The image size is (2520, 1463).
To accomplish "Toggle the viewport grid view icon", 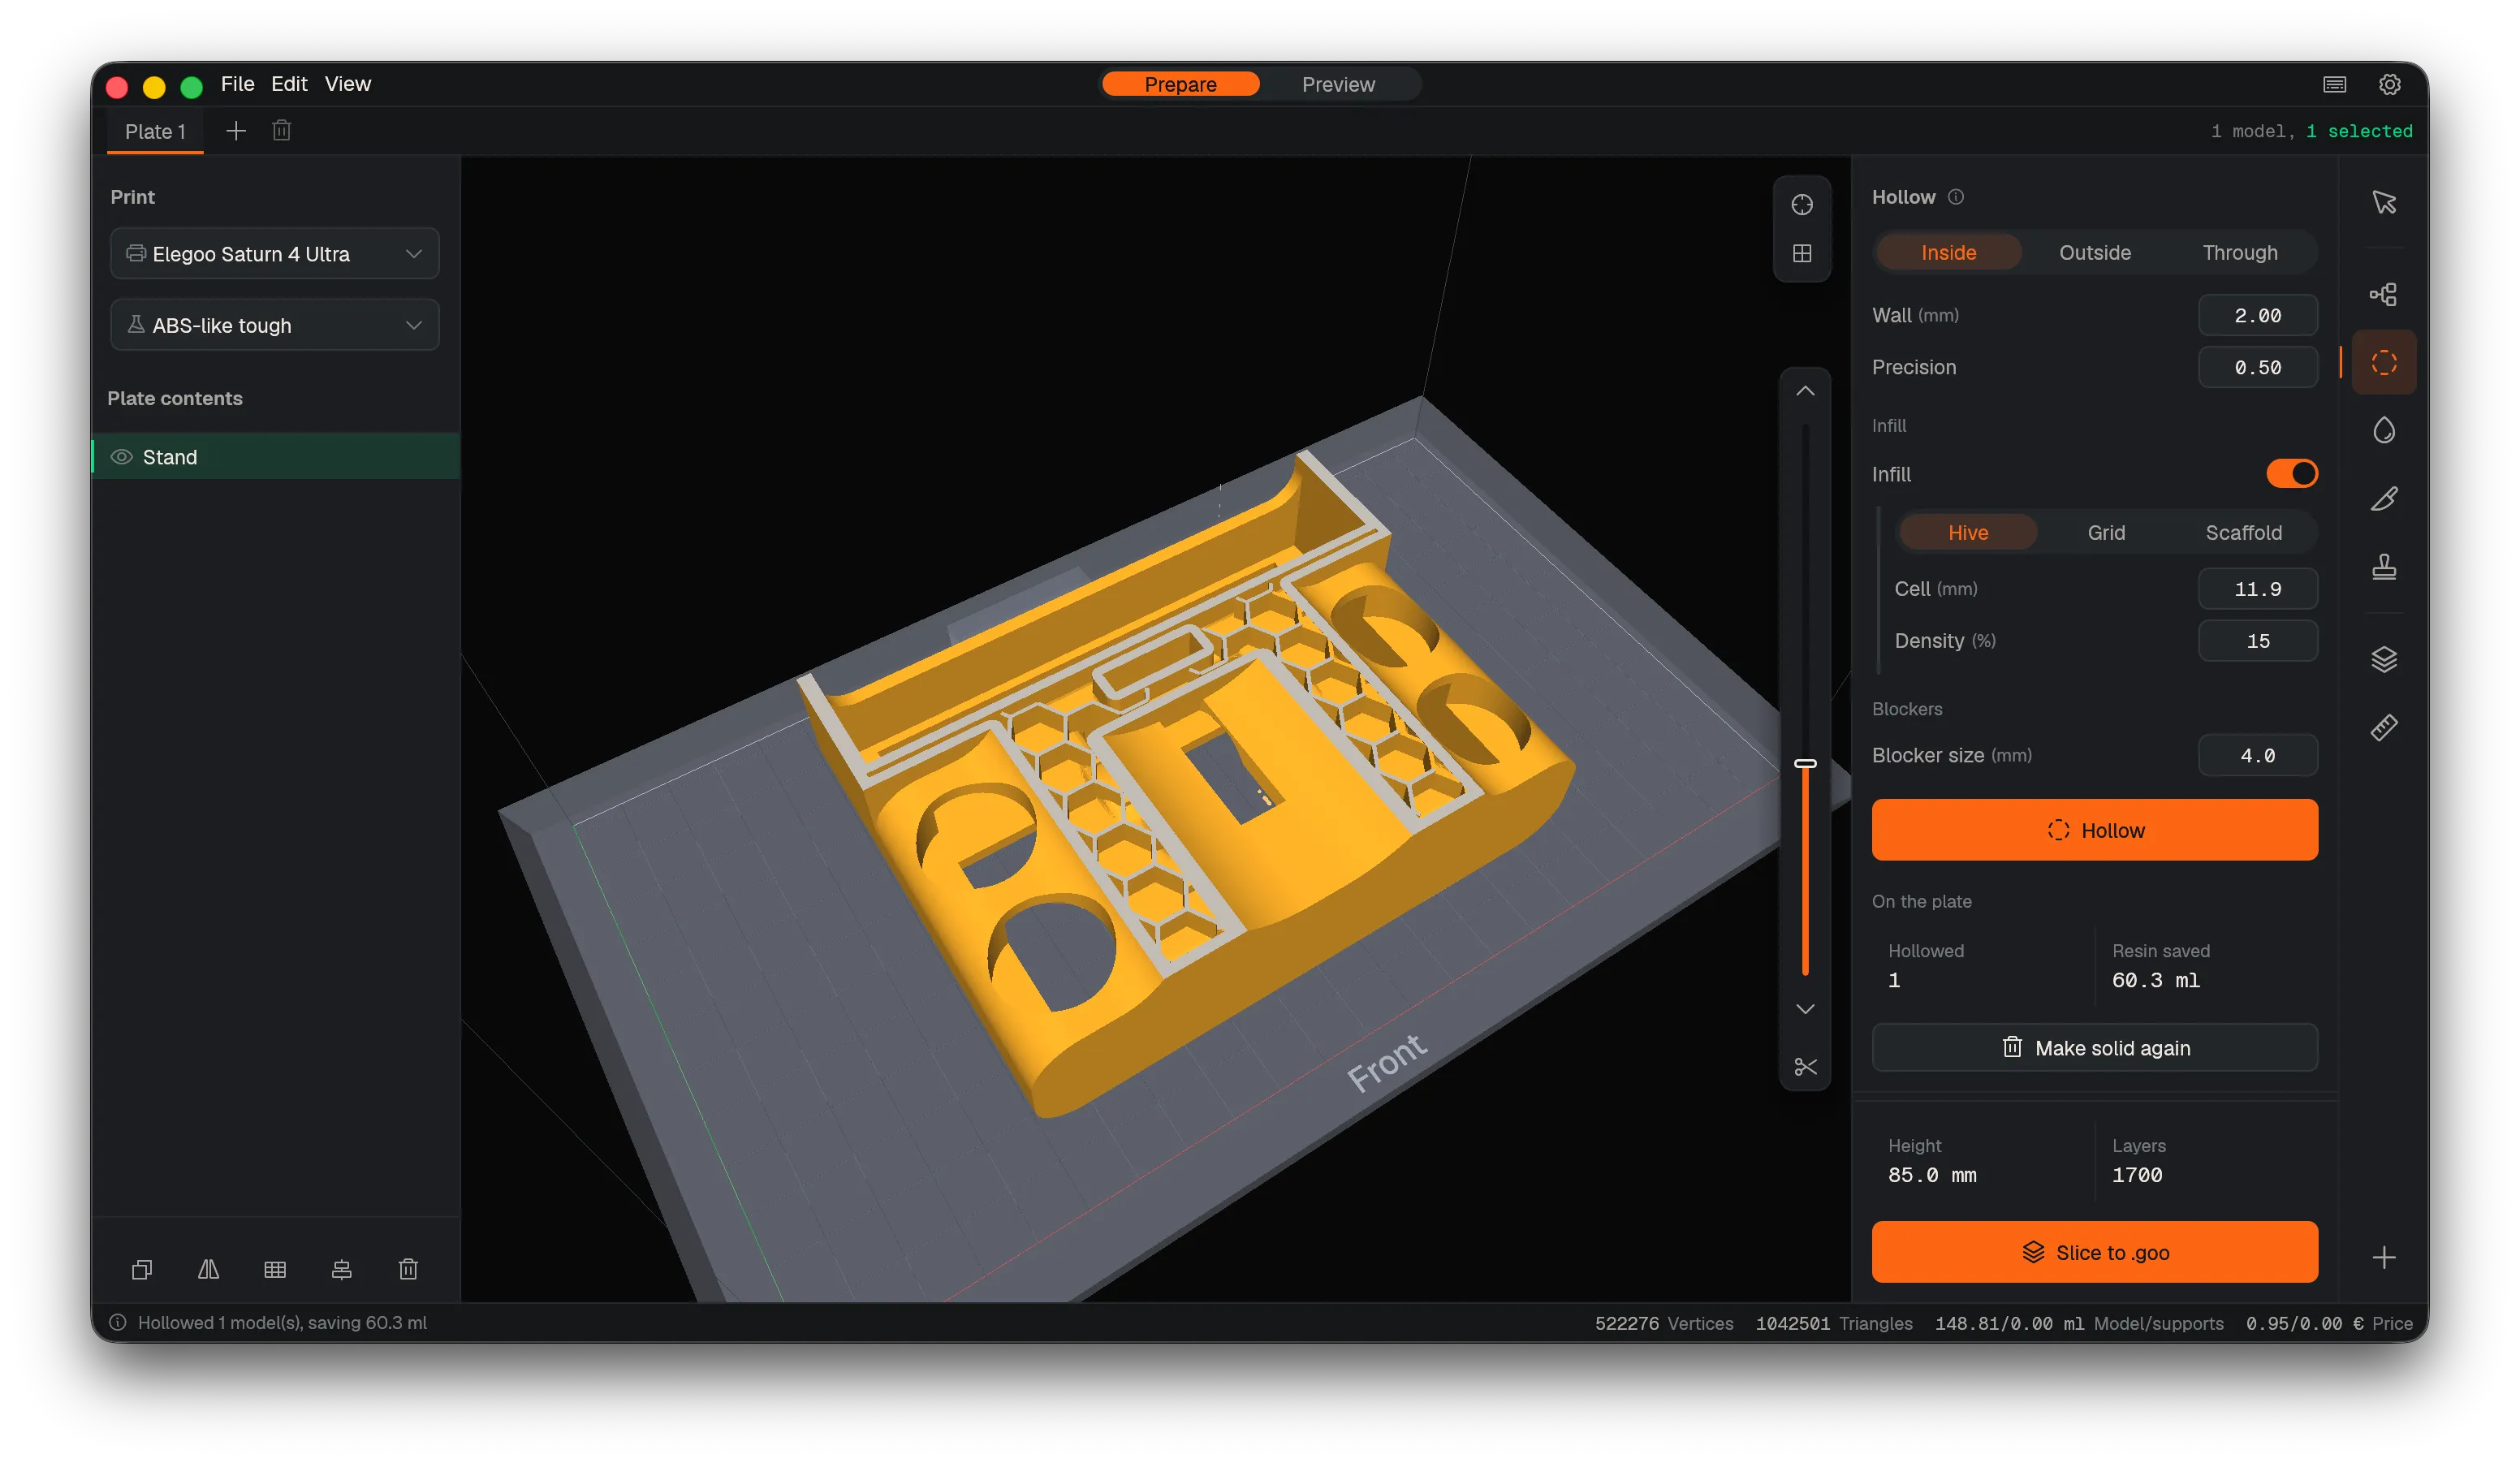I will coord(1801,254).
